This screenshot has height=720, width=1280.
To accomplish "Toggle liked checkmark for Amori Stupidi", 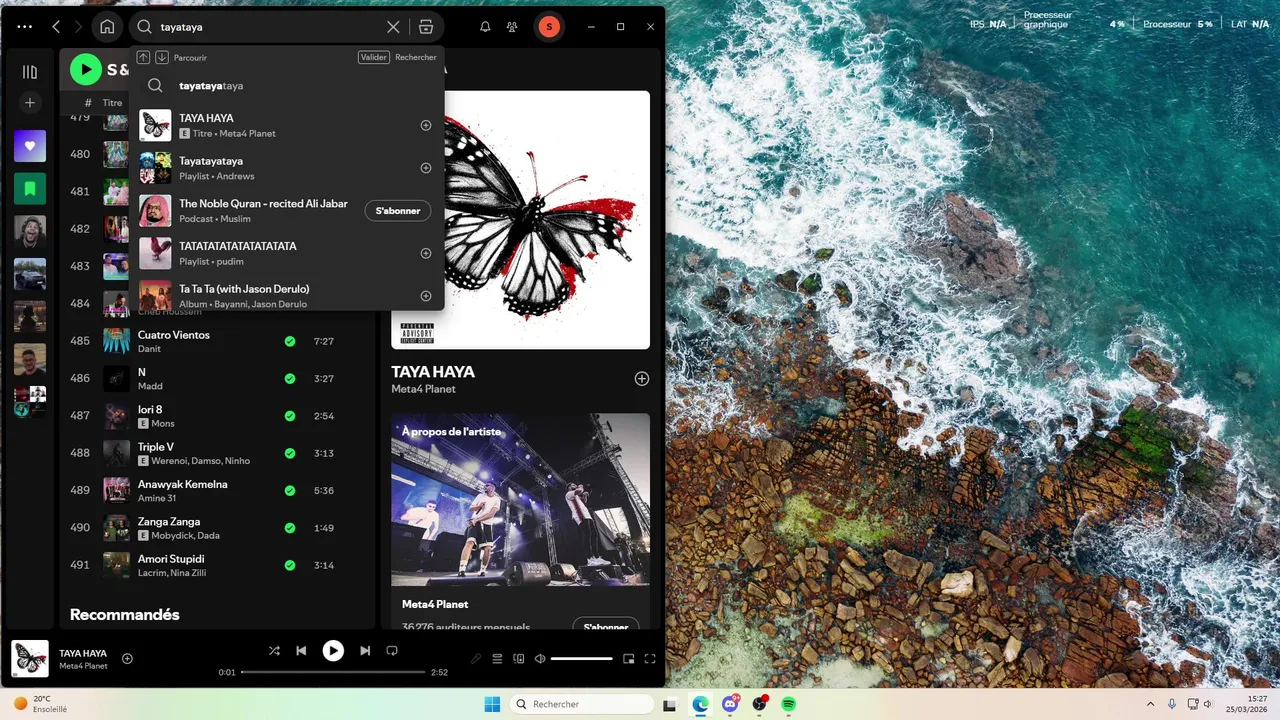I will click(290, 565).
